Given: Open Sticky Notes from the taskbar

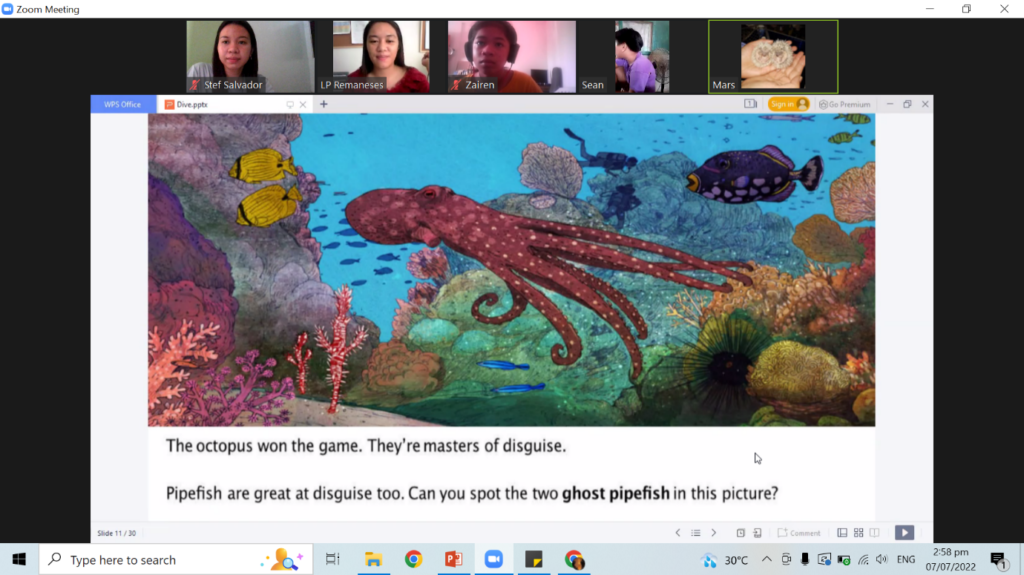Looking at the screenshot, I should point(534,559).
